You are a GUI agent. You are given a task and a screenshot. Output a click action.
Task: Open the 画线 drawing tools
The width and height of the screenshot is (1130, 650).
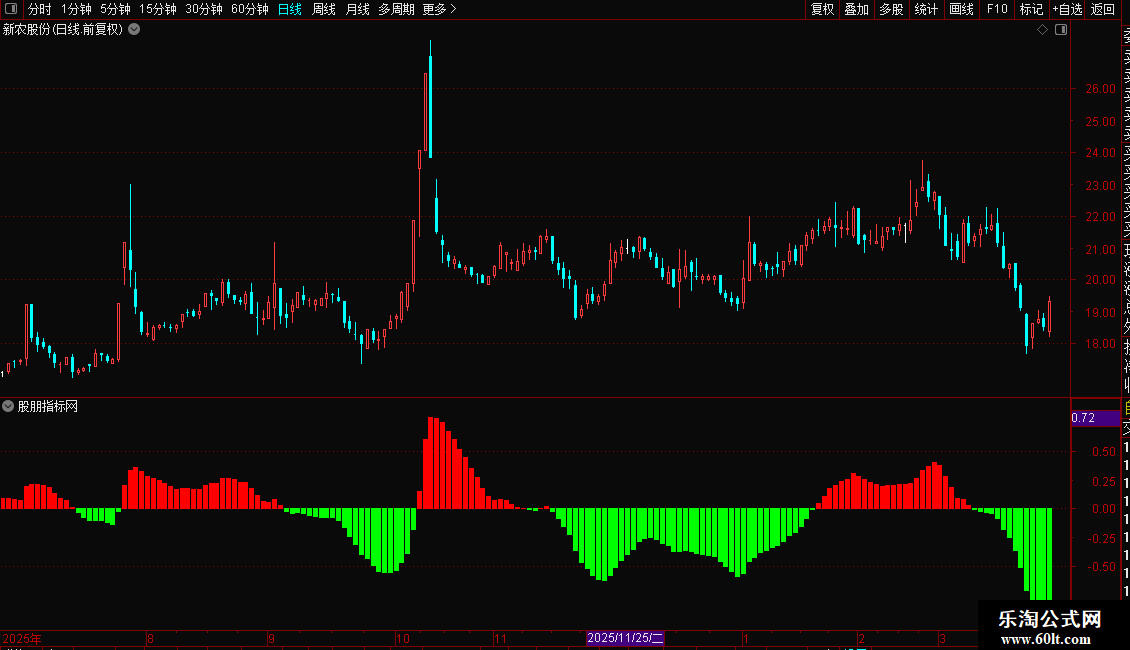pos(961,9)
